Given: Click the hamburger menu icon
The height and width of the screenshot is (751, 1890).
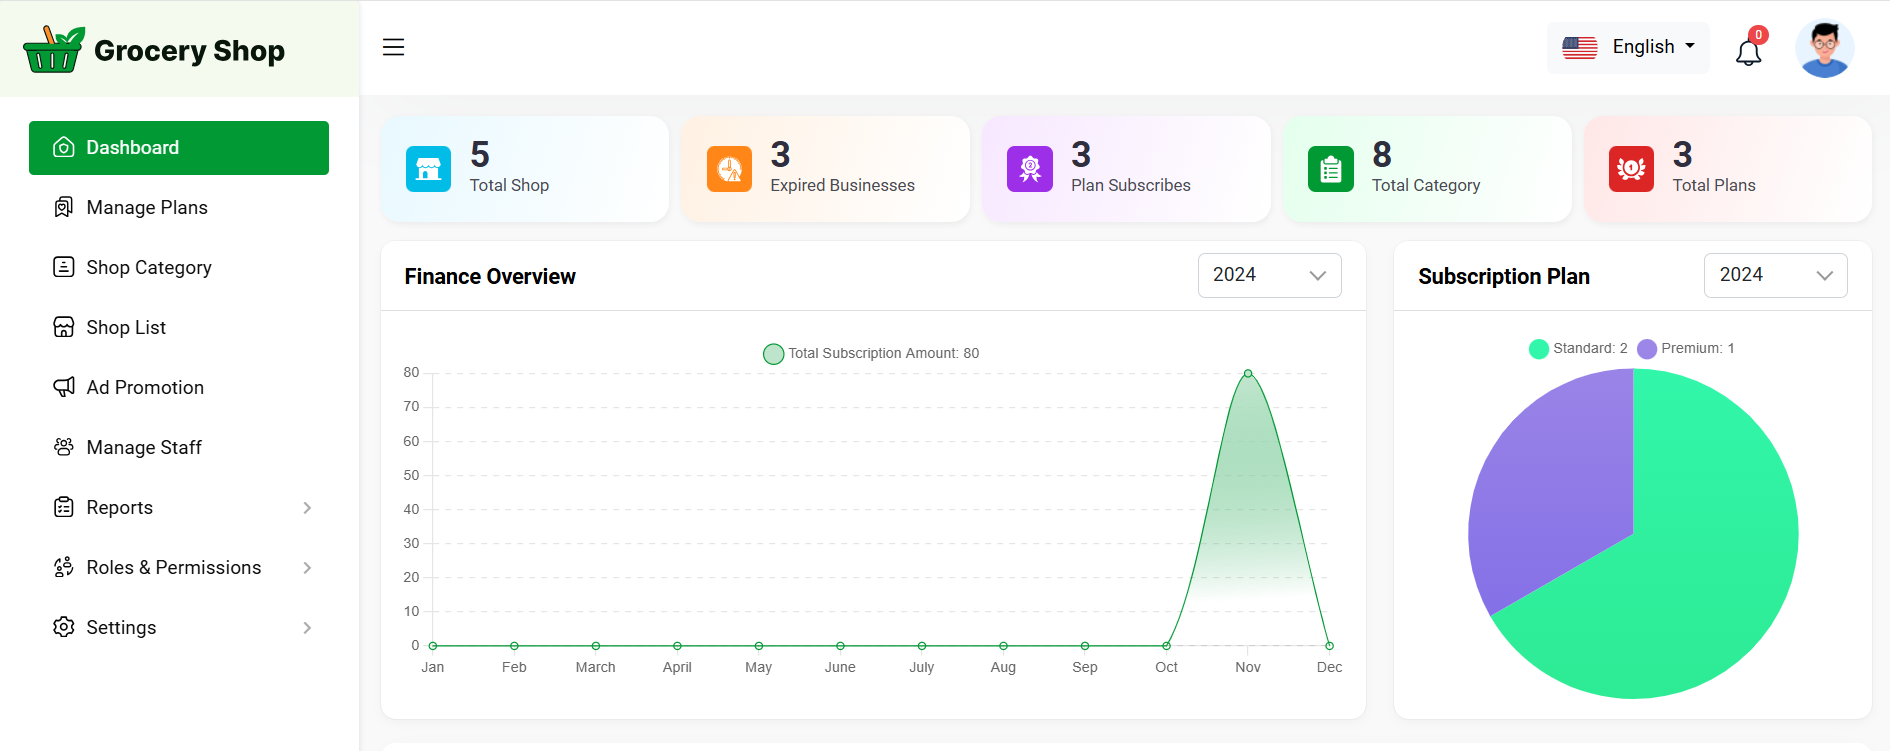Looking at the screenshot, I should (x=393, y=47).
